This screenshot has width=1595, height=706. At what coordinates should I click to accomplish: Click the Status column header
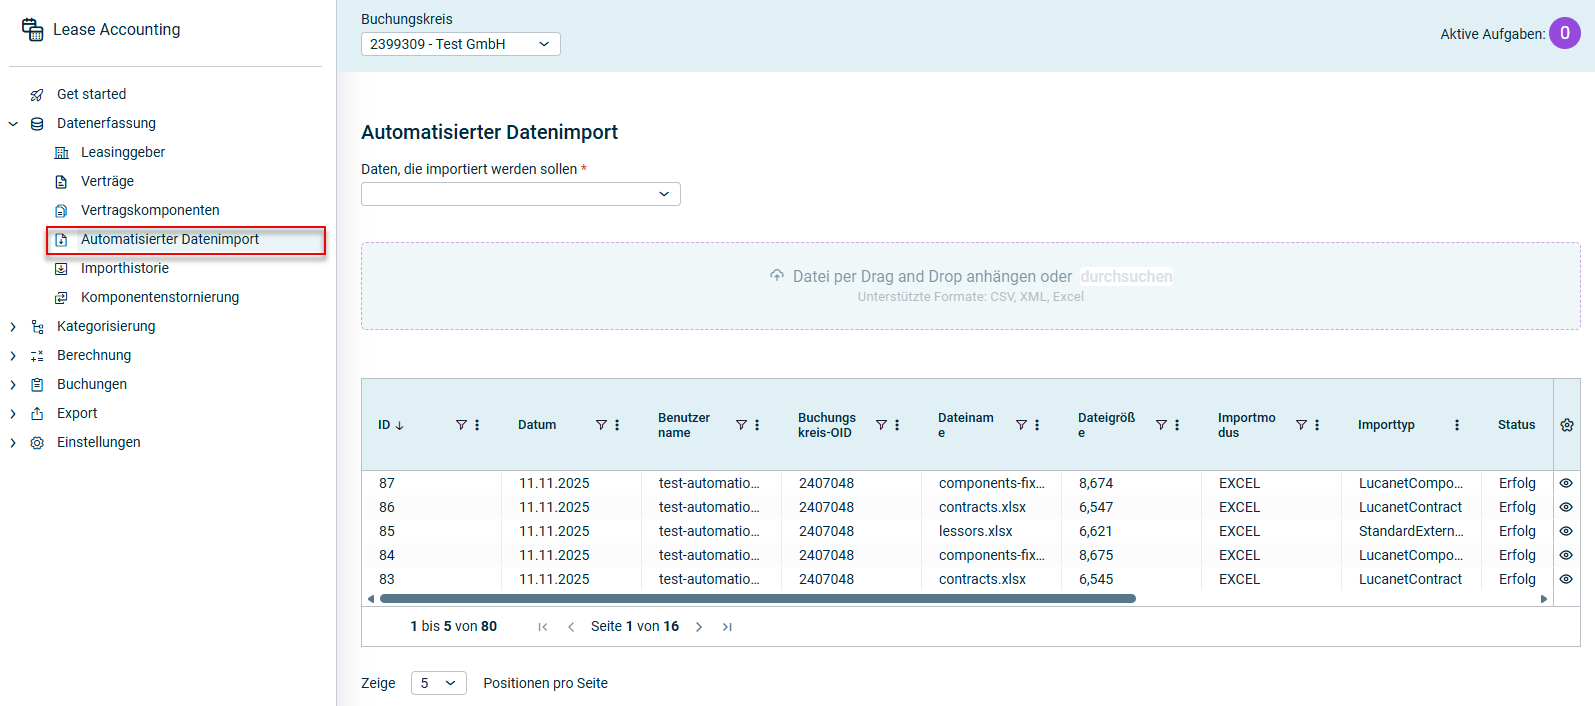pyautogui.click(x=1516, y=425)
